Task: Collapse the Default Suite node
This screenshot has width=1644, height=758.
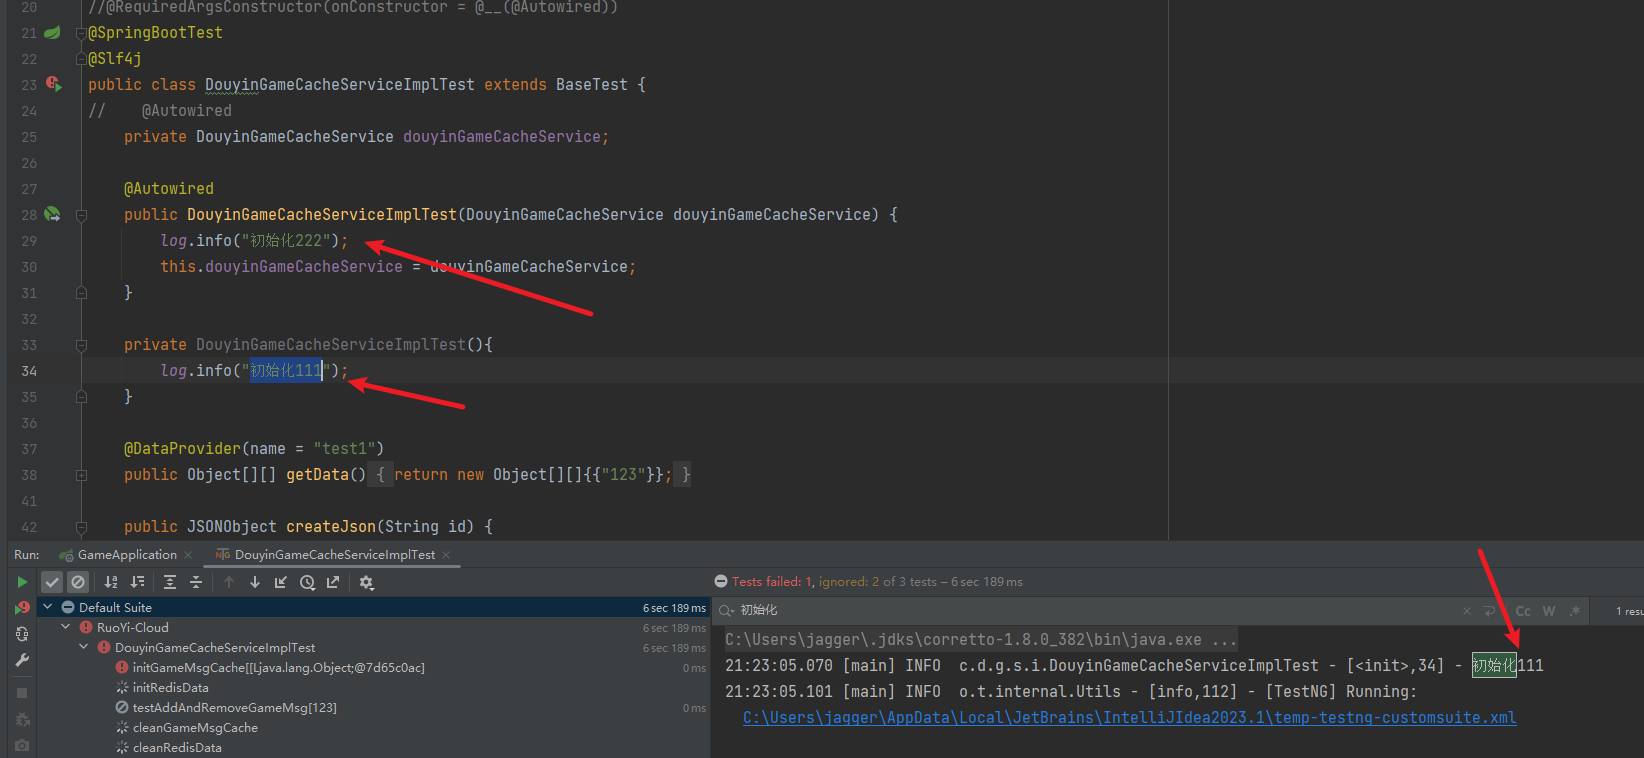Action: (48, 607)
